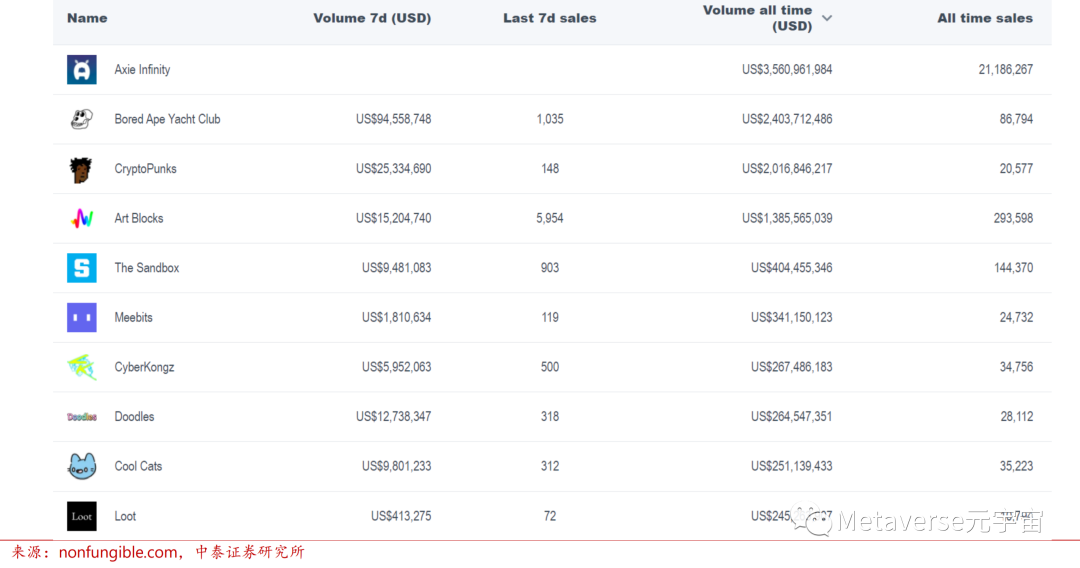
Task: Open the Meebits project link
Action: (x=134, y=317)
